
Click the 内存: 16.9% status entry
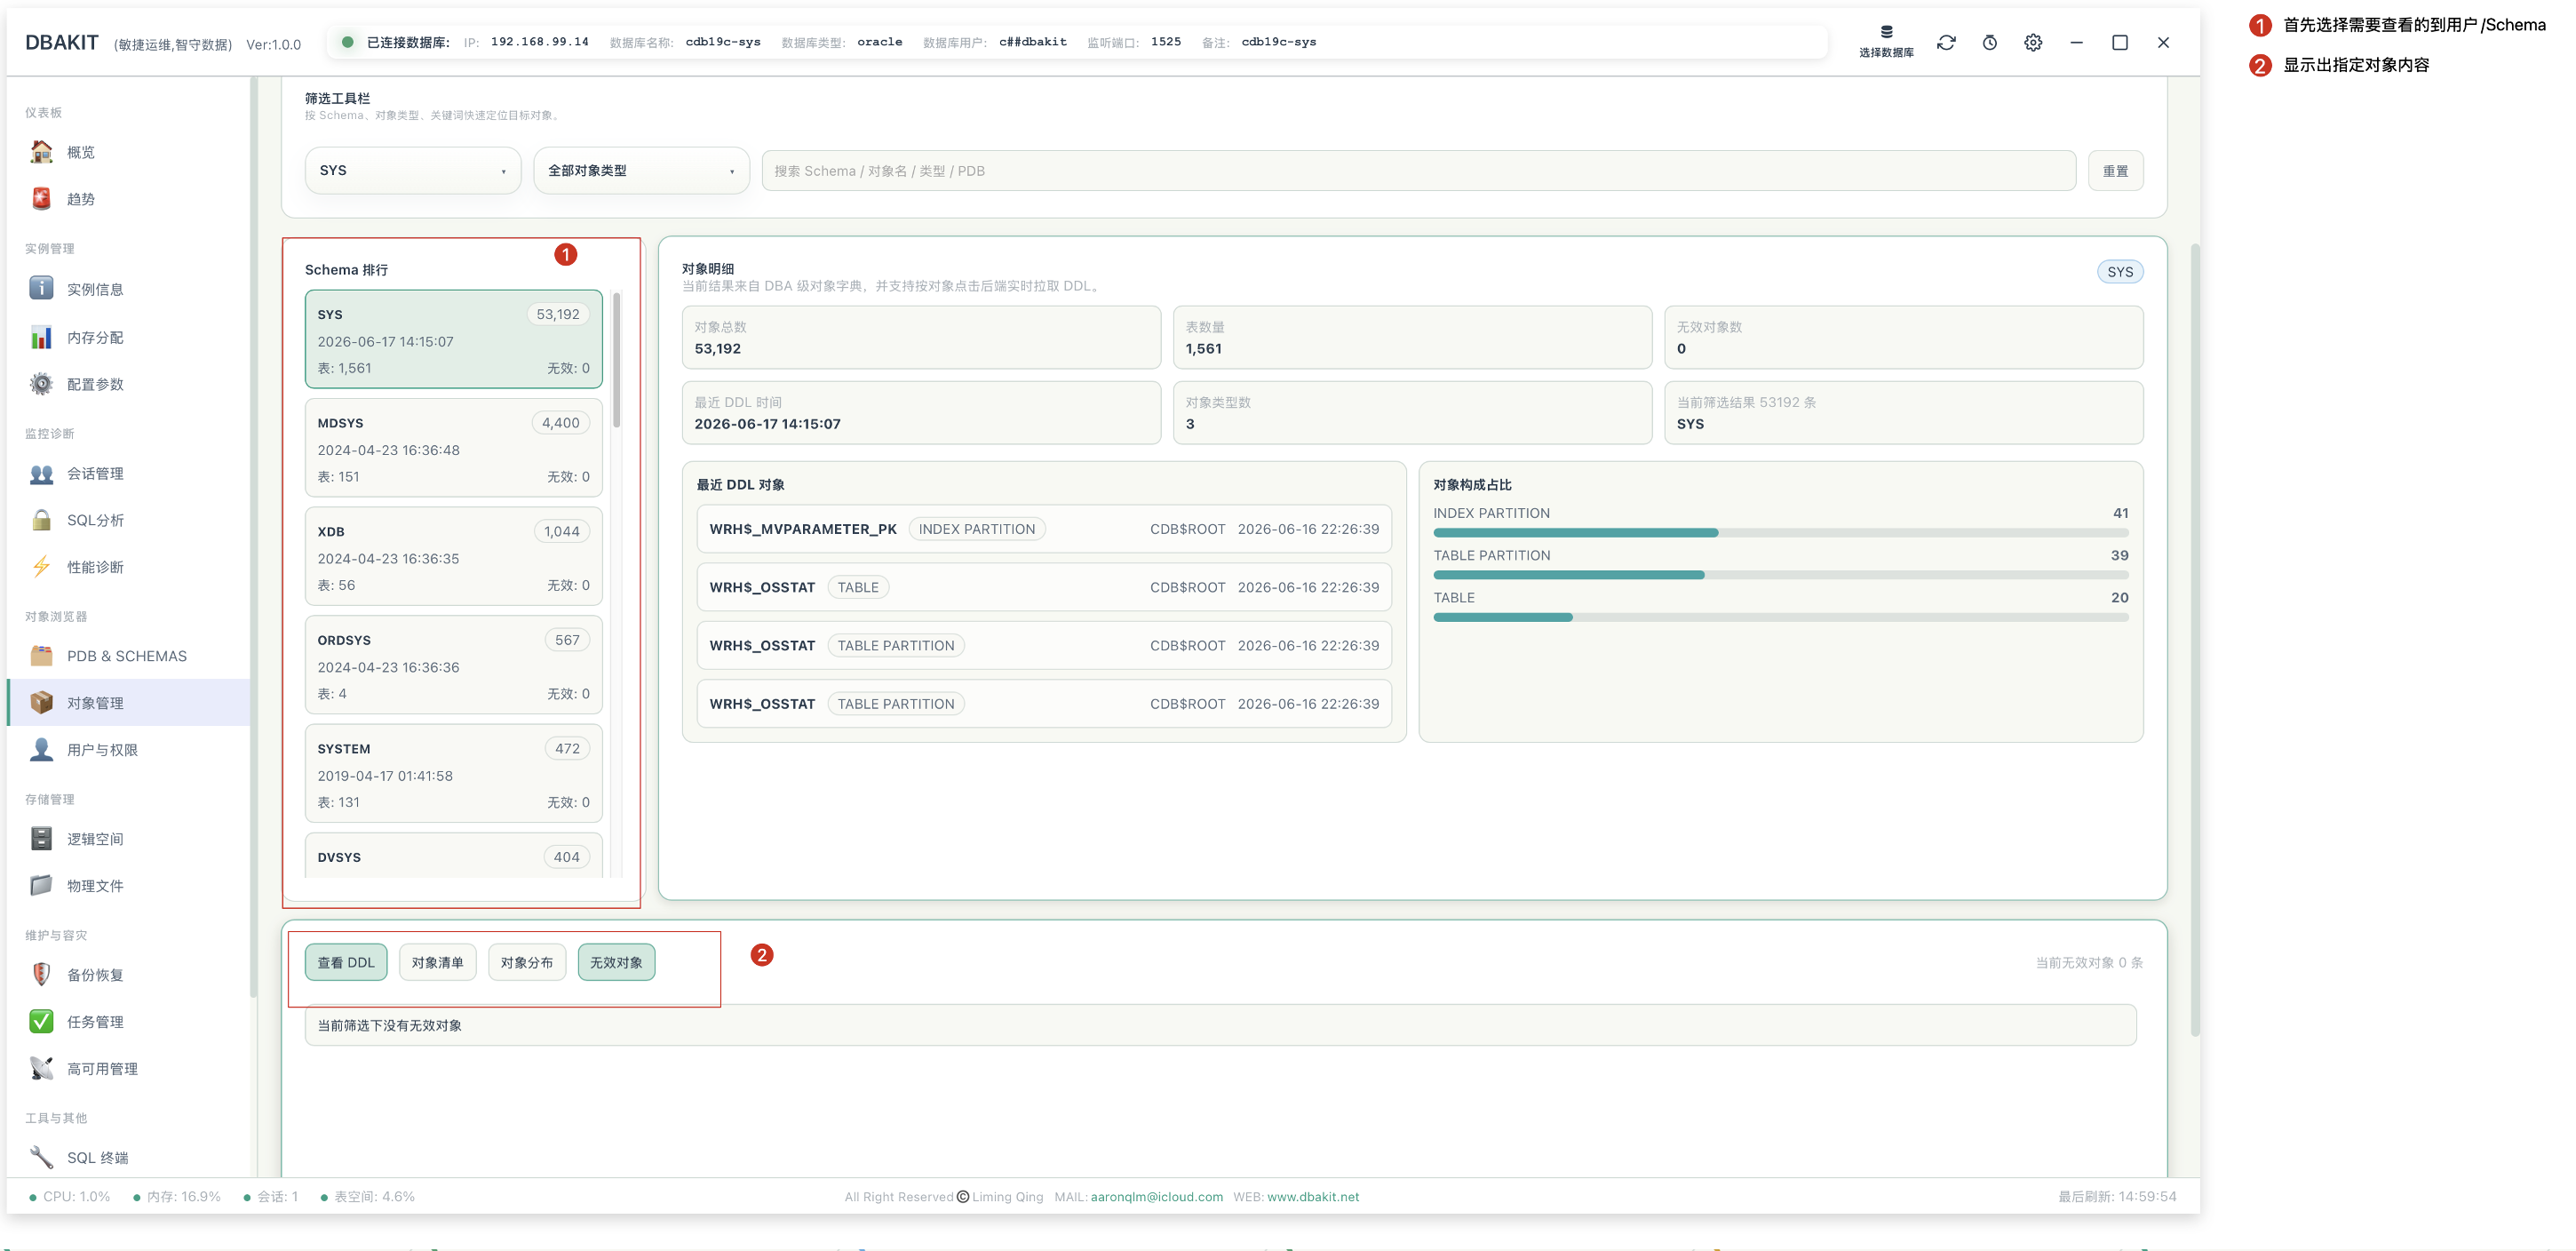177,1197
